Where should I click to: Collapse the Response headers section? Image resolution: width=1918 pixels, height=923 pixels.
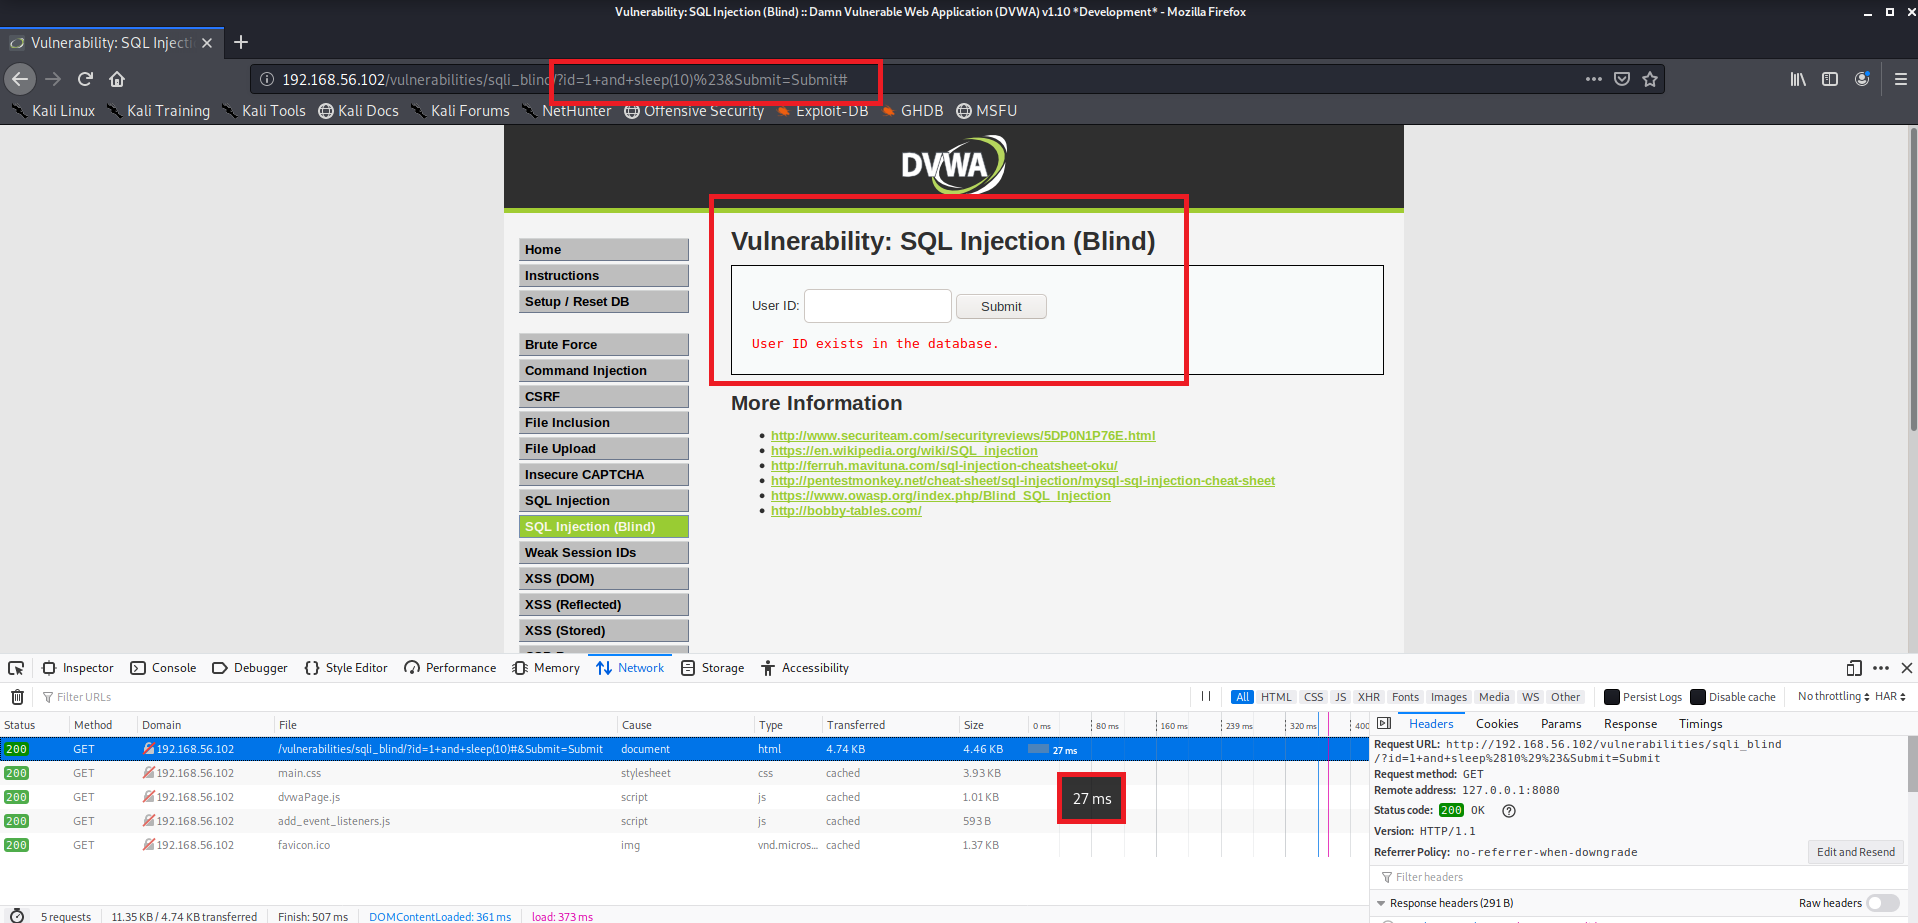tap(1381, 904)
